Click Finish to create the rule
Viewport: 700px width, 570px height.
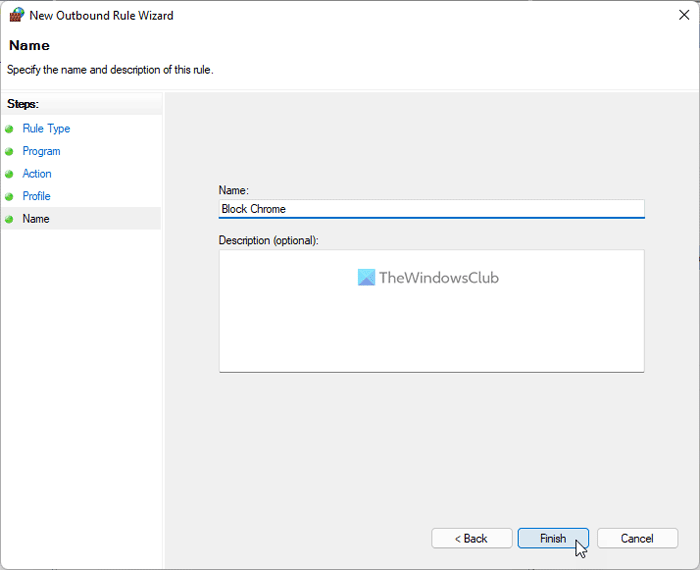553,538
